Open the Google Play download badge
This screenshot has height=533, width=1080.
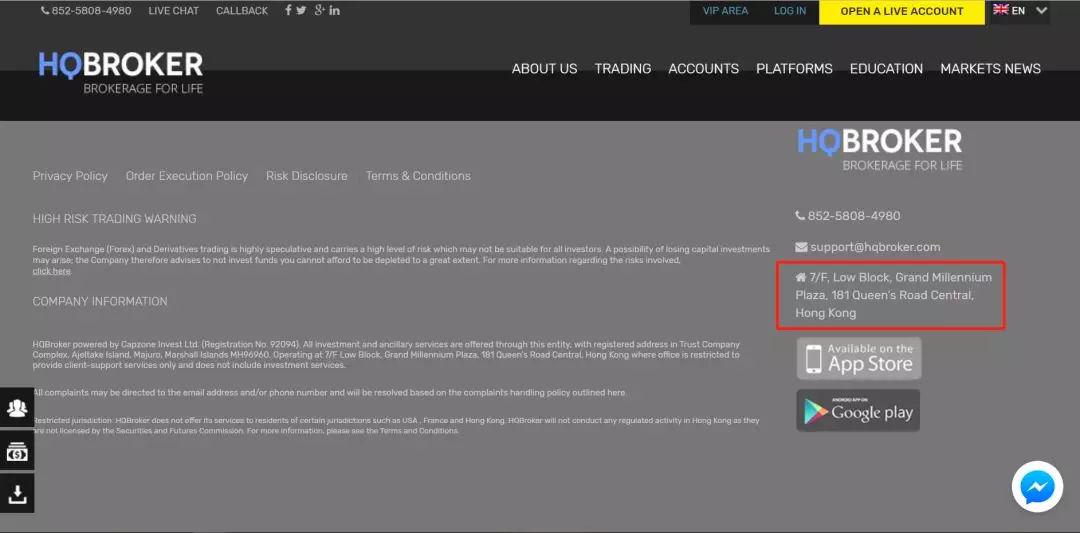[858, 410]
